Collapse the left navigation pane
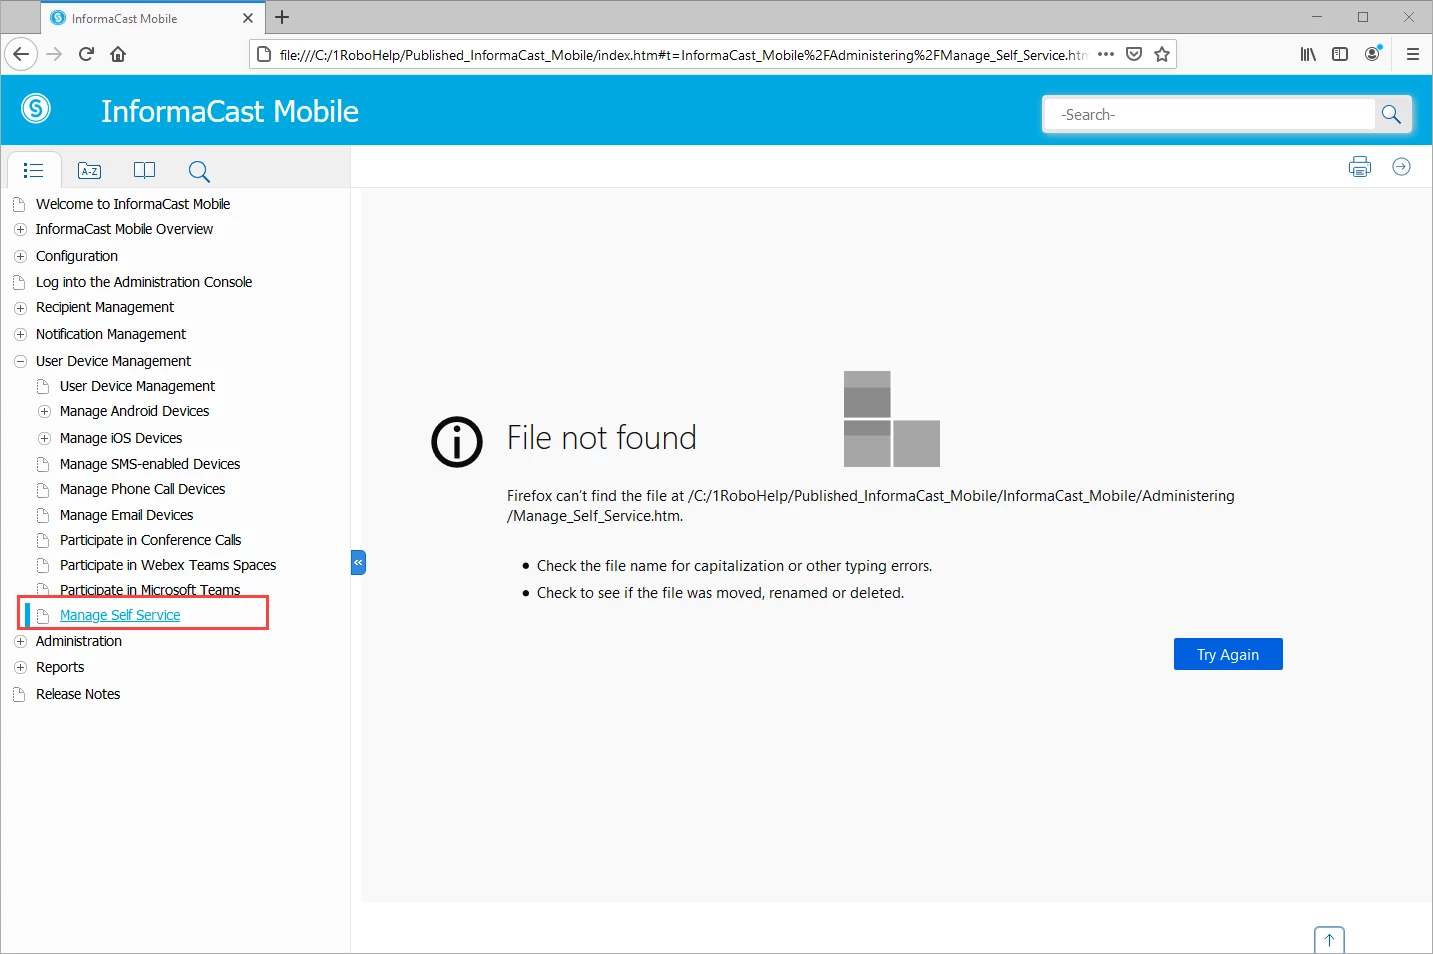 pos(358,562)
